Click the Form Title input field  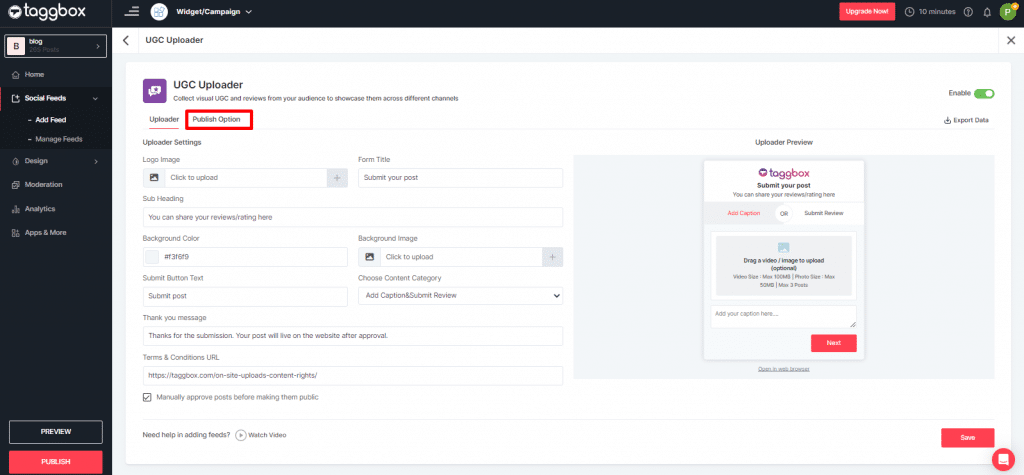coord(460,177)
